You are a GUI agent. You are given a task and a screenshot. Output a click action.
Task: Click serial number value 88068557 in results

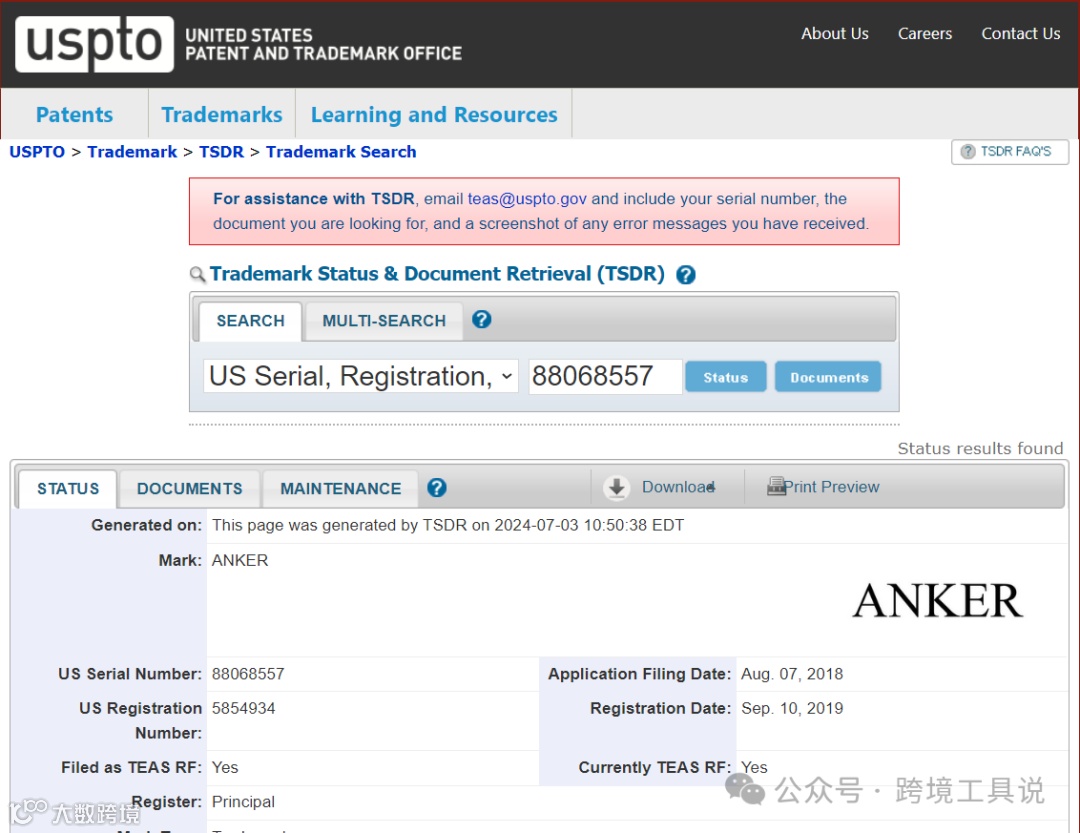[248, 674]
